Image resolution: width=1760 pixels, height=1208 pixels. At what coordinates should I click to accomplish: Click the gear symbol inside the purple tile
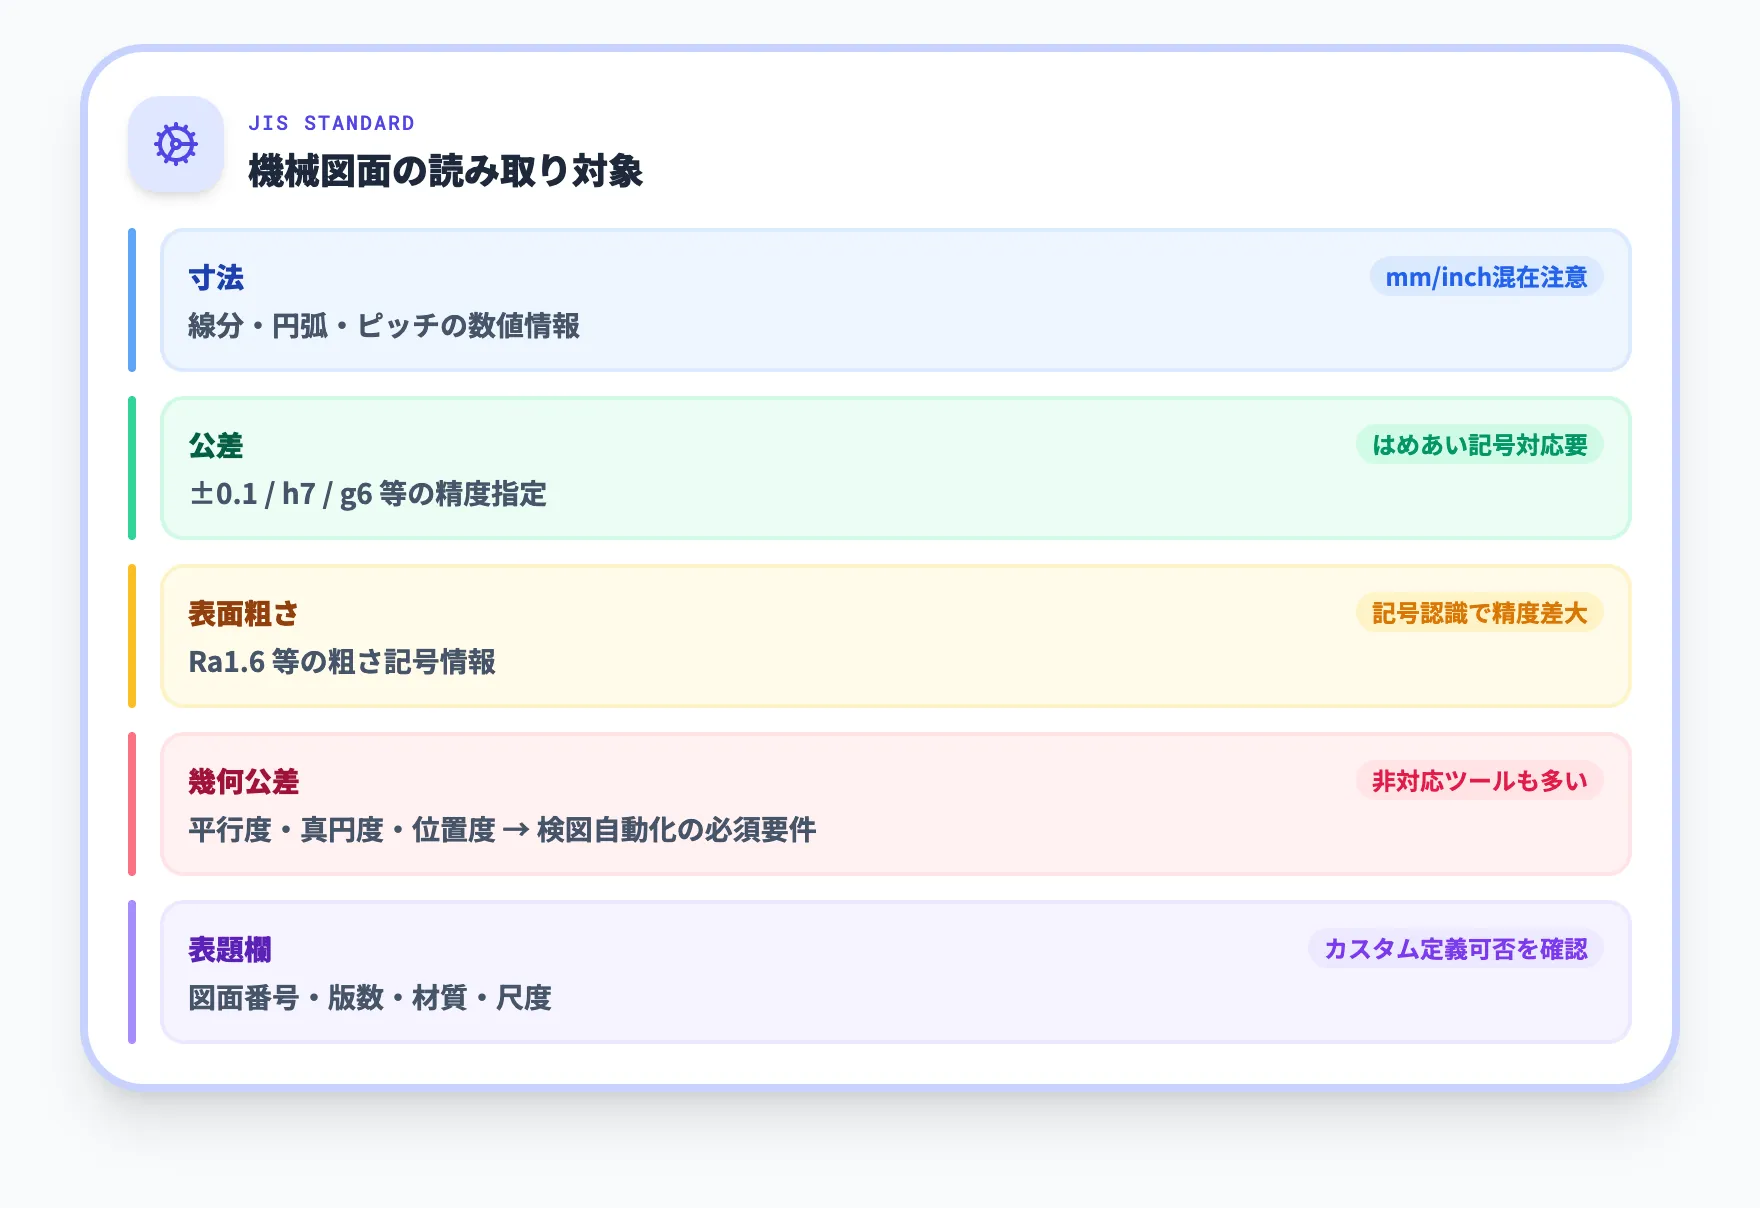pyautogui.click(x=174, y=145)
